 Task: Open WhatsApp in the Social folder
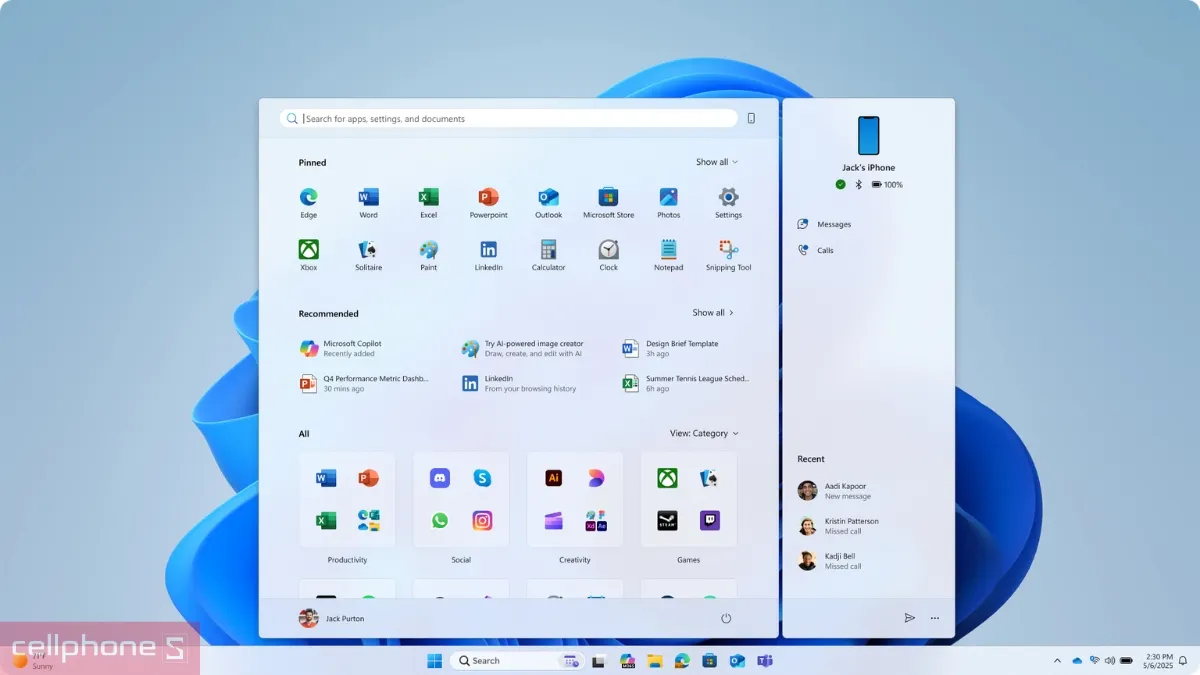pos(439,520)
